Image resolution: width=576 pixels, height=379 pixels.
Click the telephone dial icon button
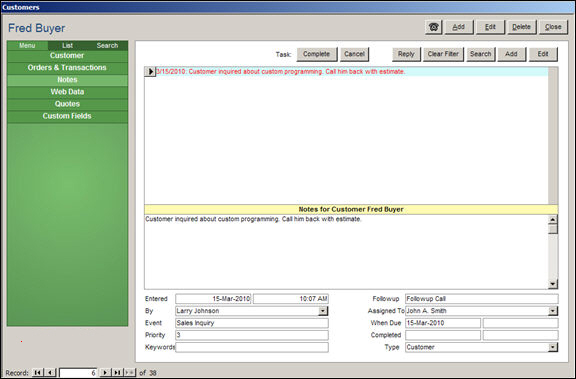click(433, 27)
